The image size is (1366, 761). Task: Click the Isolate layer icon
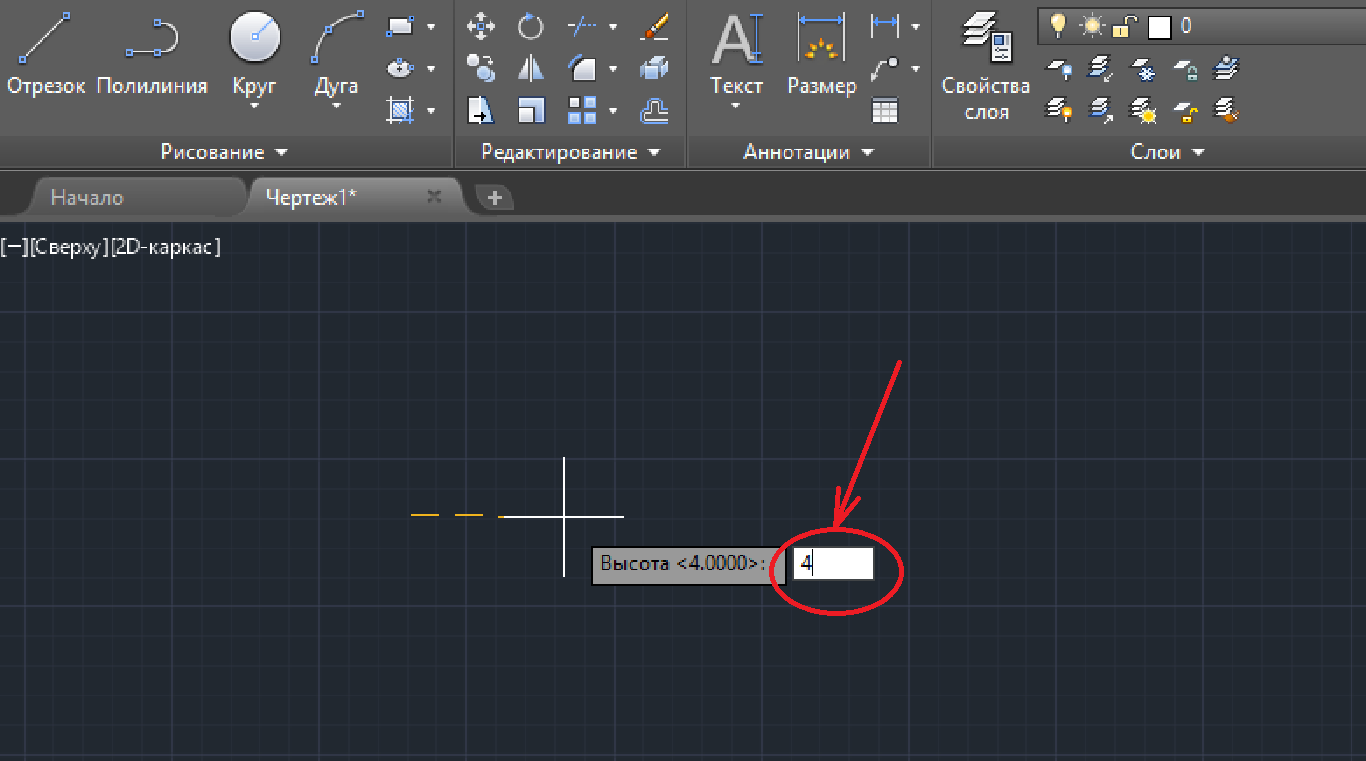1101,68
